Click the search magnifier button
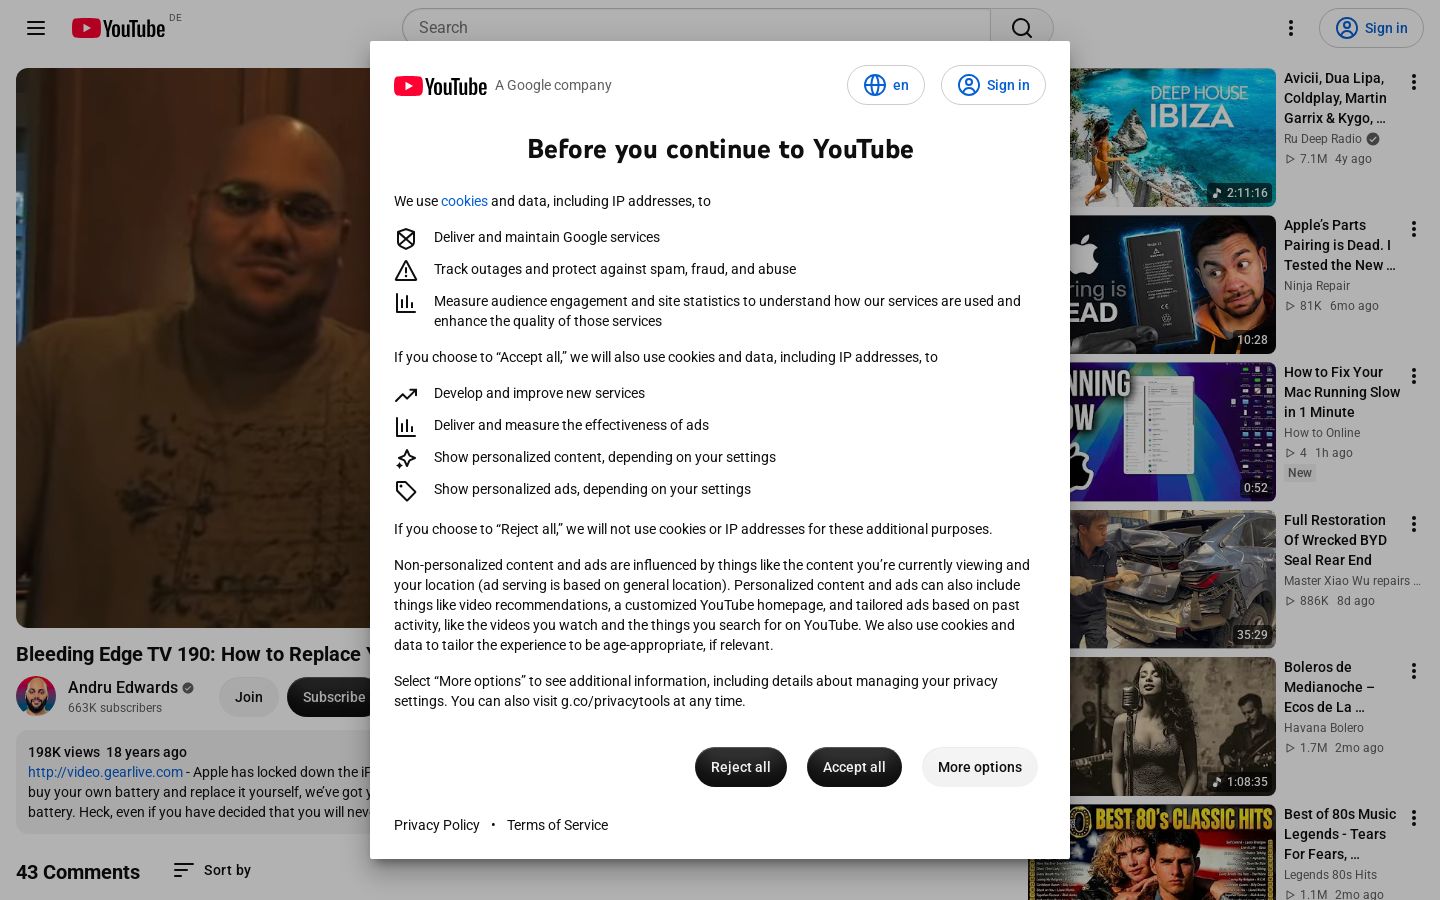The width and height of the screenshot is (1440, 900). pyautogui.click(x=1021, y=28)
